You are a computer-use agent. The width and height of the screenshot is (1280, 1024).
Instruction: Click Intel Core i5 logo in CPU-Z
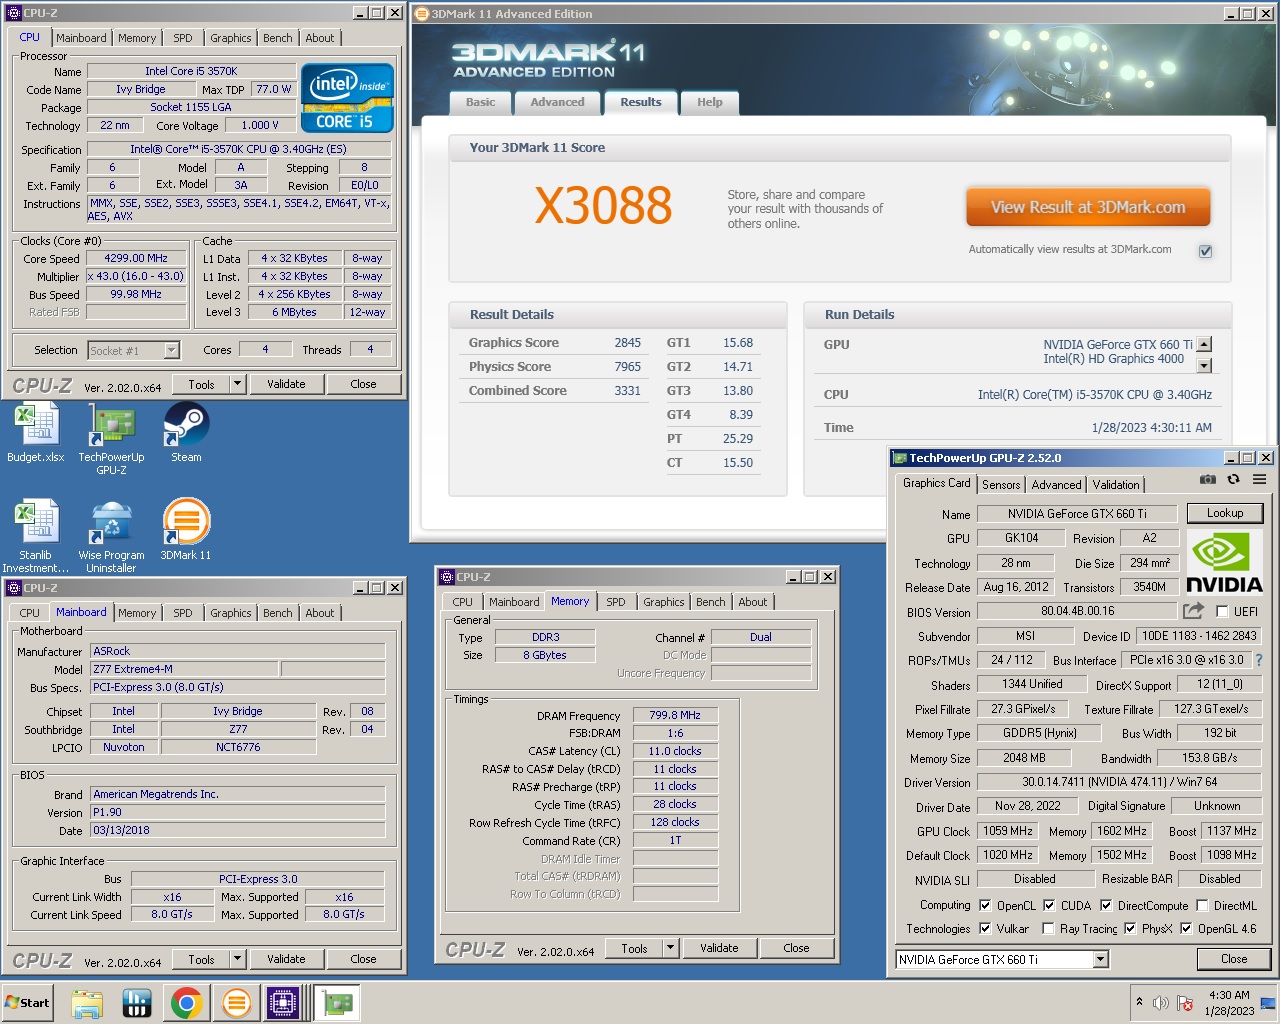347,98
